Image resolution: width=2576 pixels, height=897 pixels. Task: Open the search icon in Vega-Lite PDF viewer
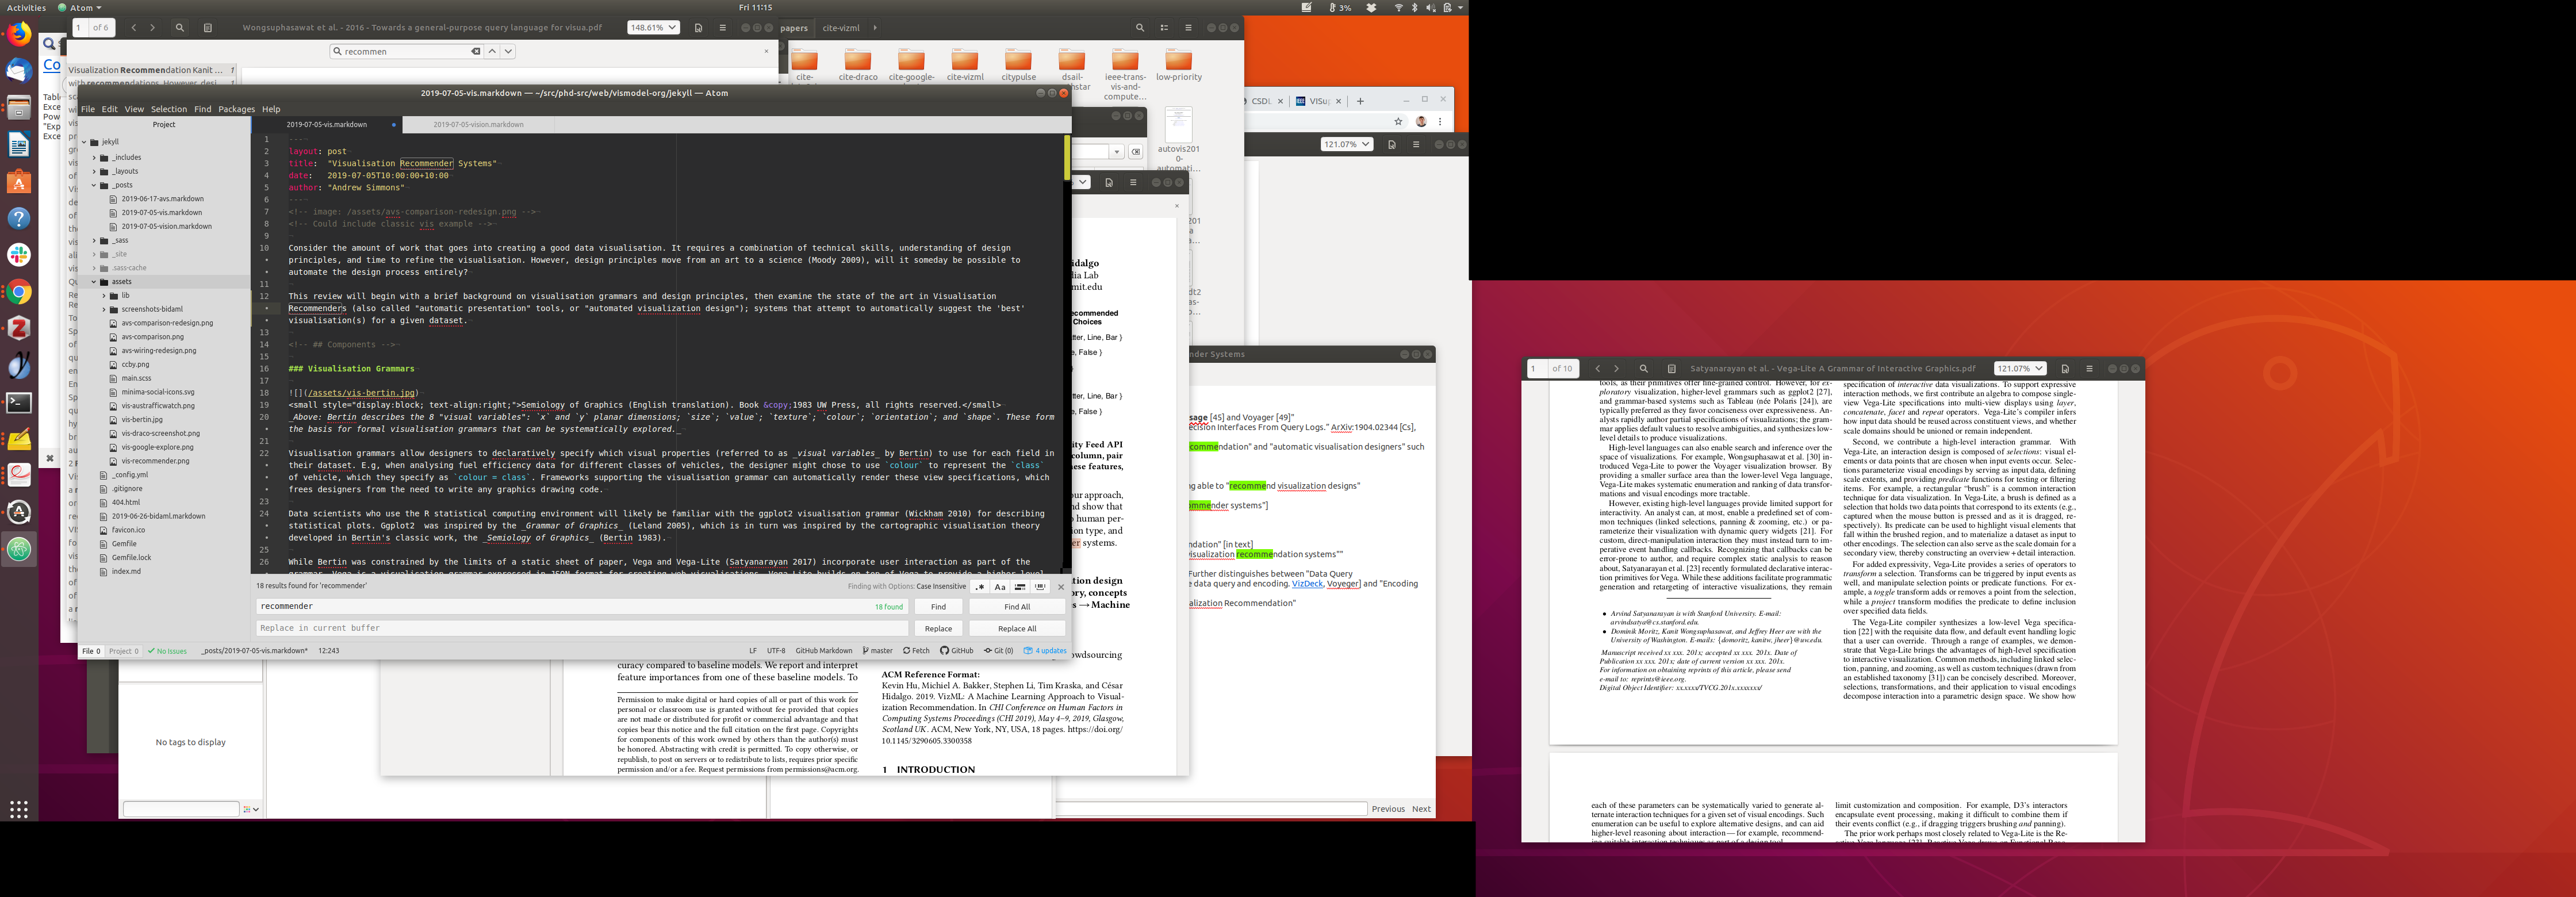pyautogui.click(x=1643, y=369)
